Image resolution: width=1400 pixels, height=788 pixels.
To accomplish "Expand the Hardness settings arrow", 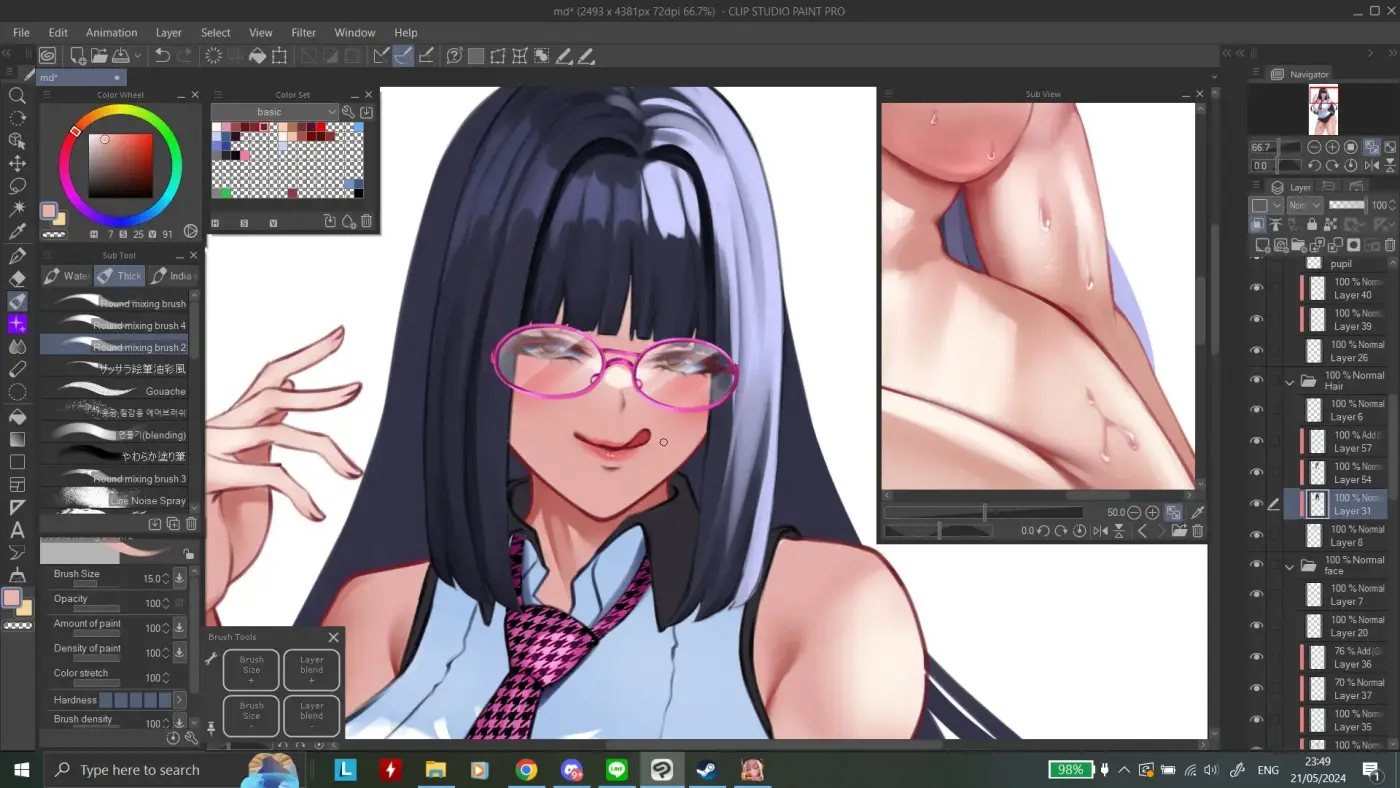I will pos(180,700).
